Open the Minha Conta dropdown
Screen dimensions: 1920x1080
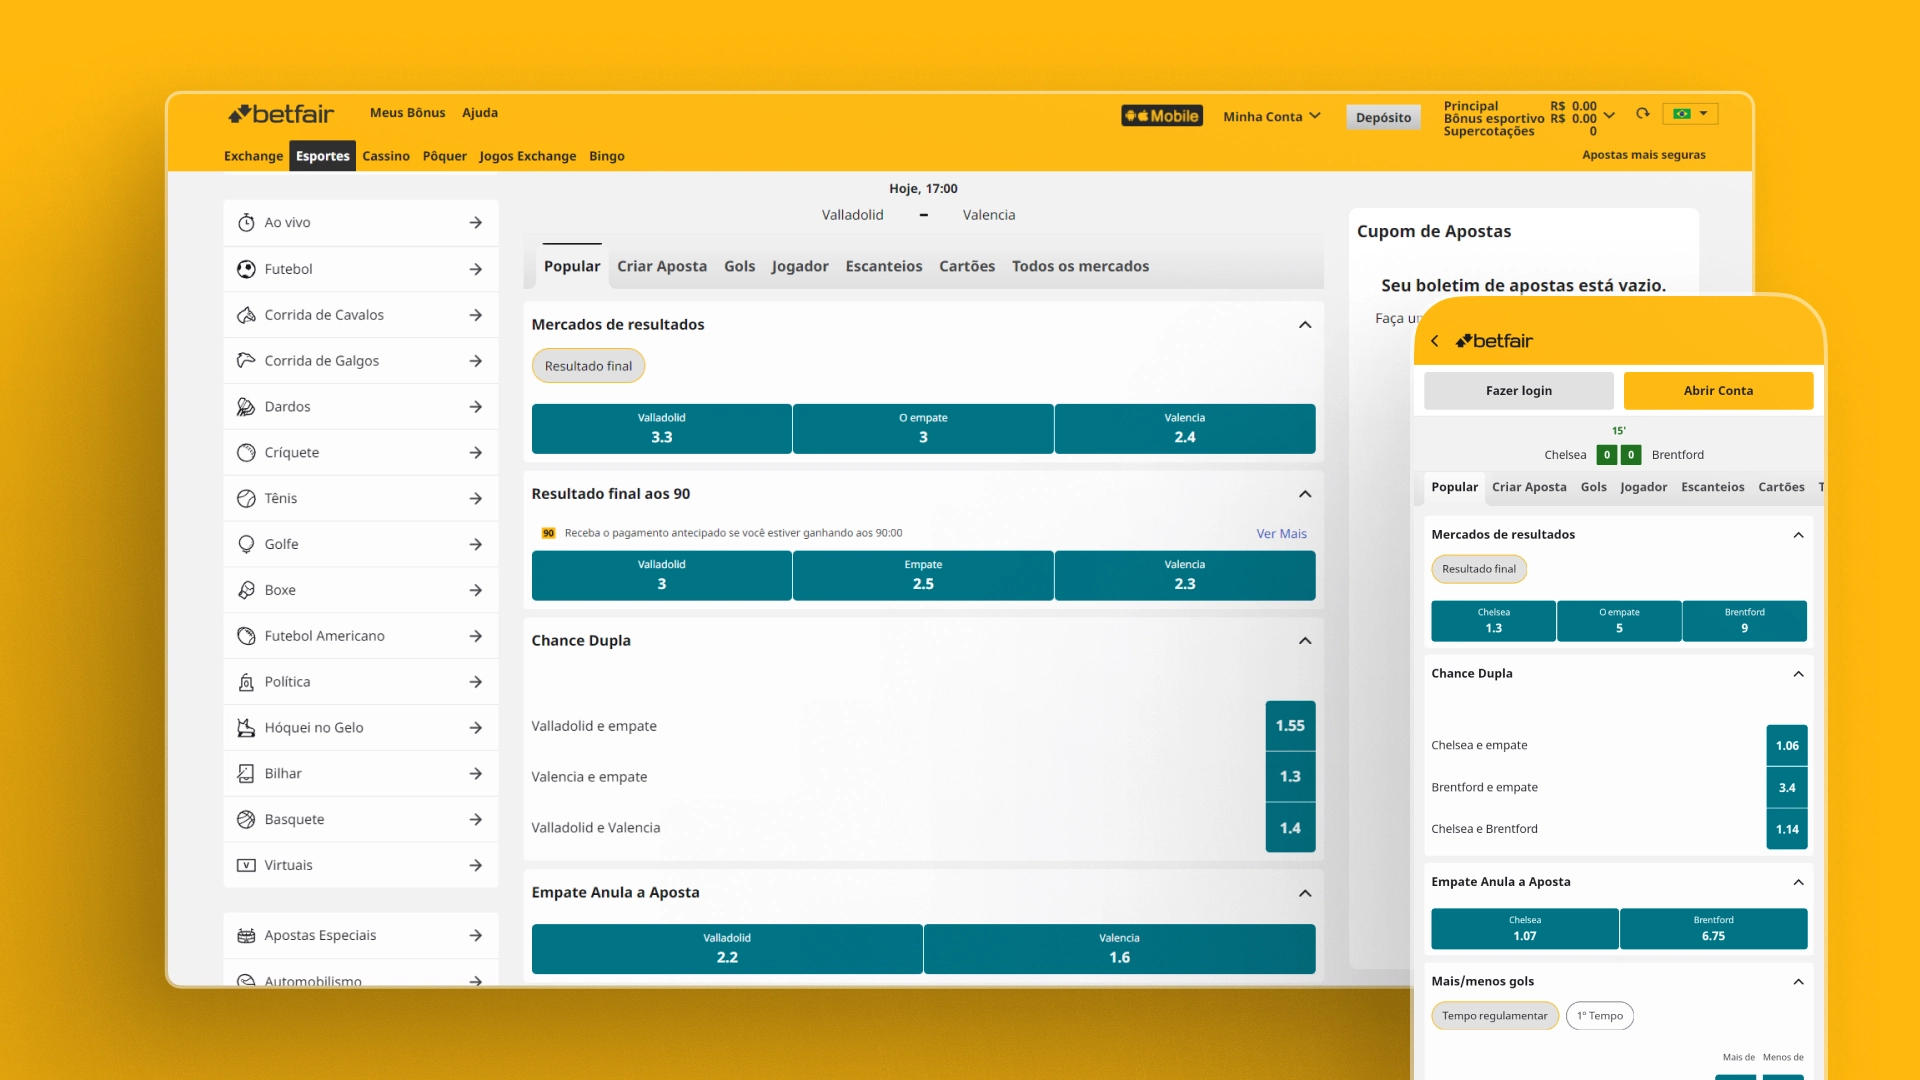click(x=1272, y=117)
